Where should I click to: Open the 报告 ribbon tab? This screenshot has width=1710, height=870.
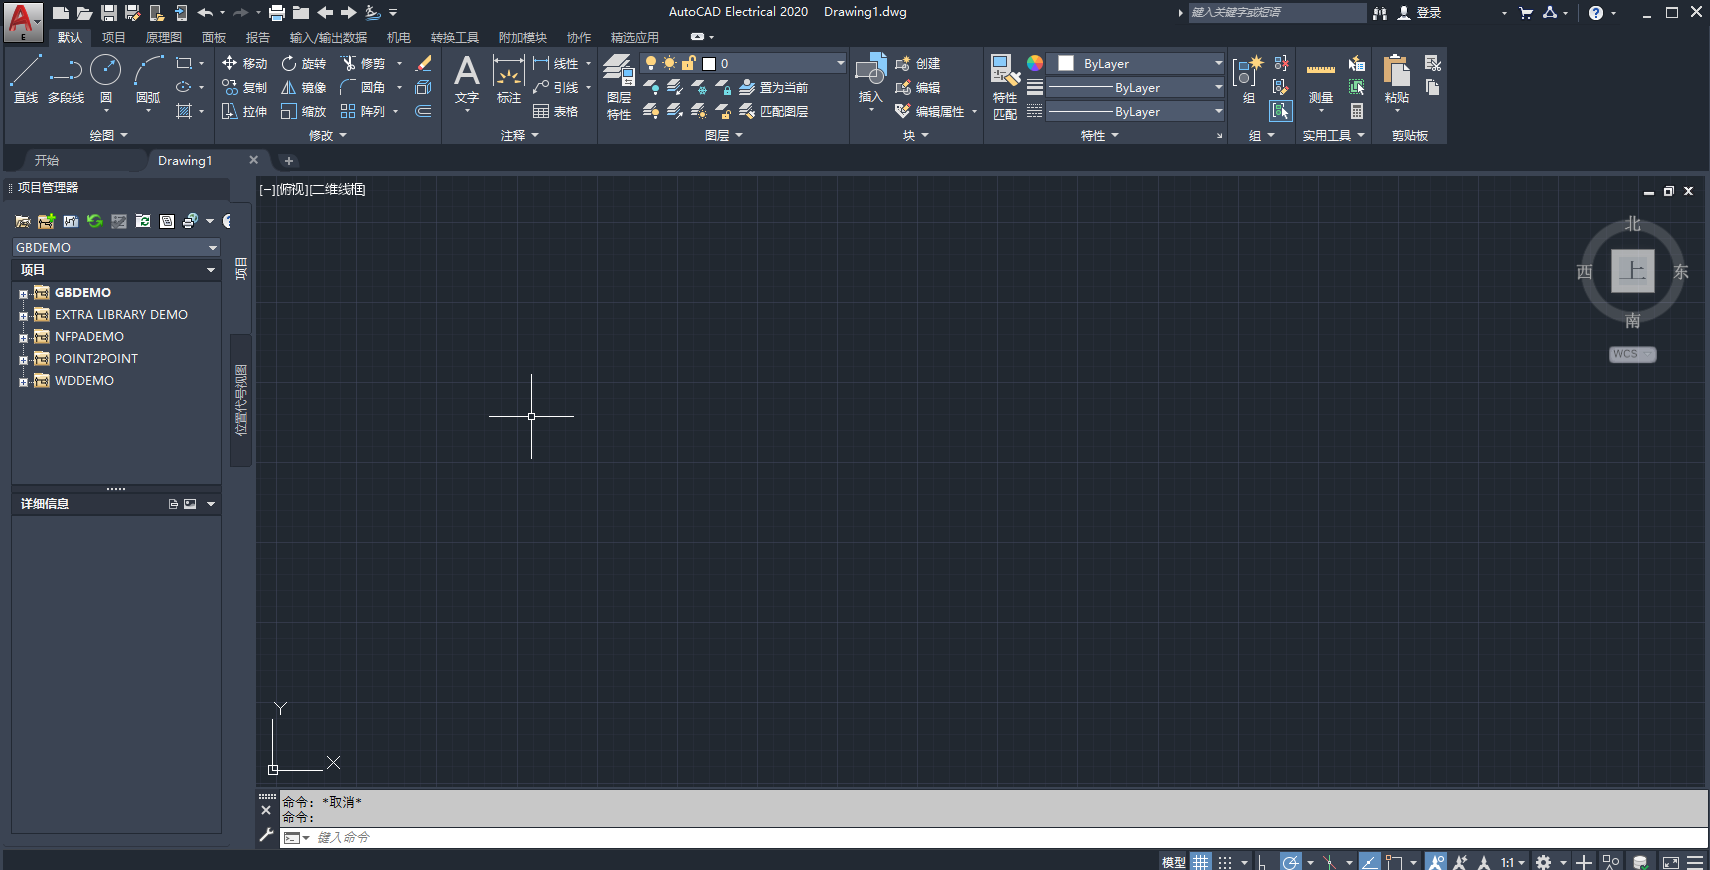click(x=257, y=38)
